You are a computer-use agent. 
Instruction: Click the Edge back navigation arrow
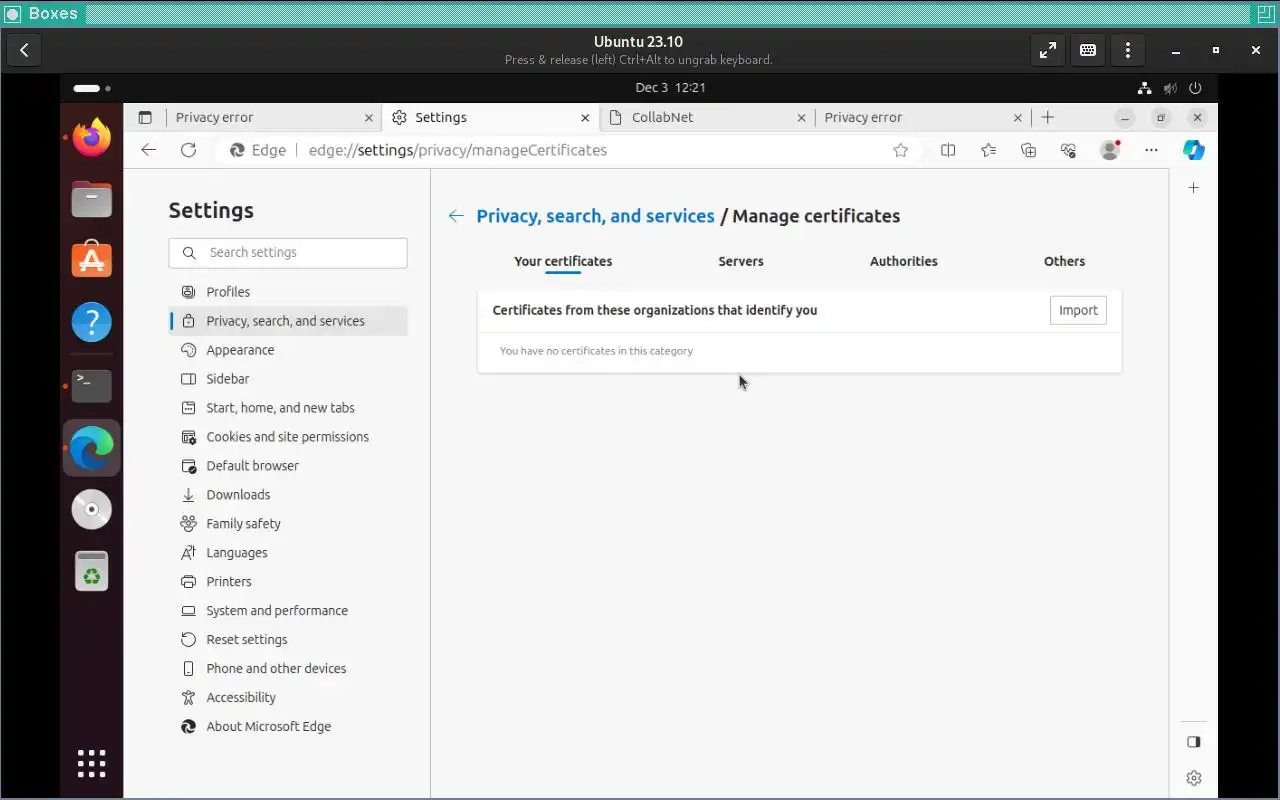pyautogui.click(x=149, y=150)
